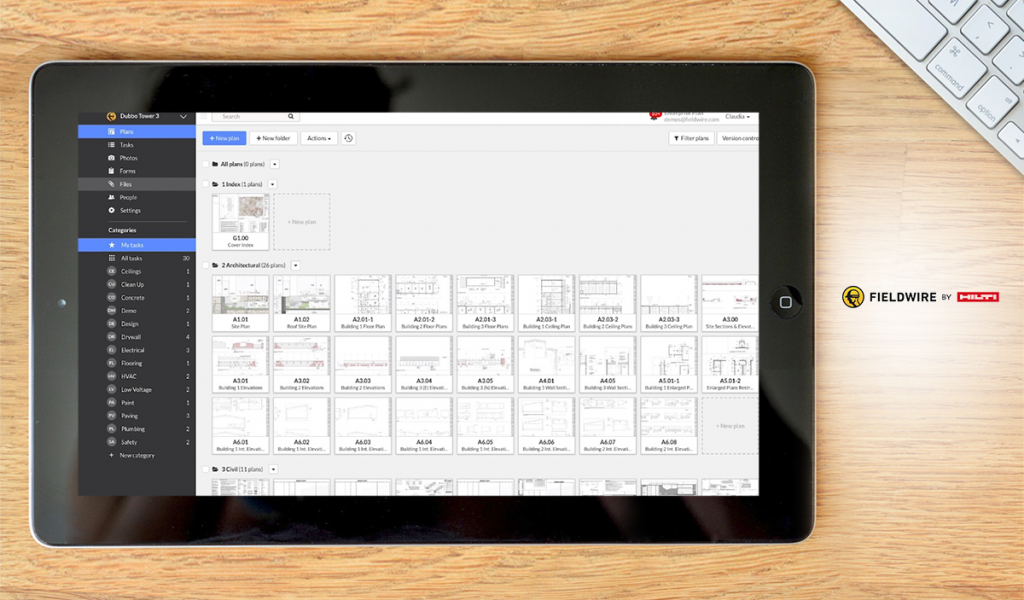Open the Plans section in the sidebar
1024x600 pixels.
click(127, 132)
